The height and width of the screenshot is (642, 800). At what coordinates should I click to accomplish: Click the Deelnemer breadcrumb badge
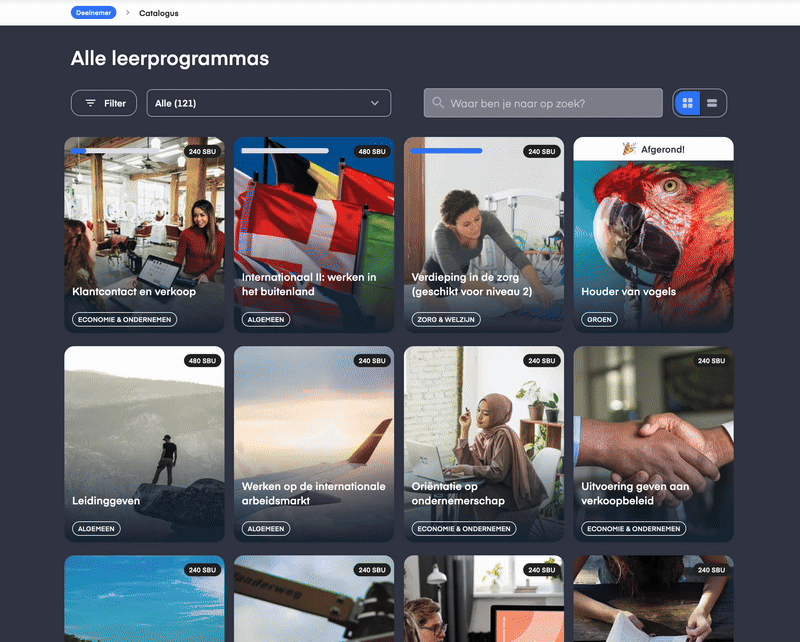(93, 13)
